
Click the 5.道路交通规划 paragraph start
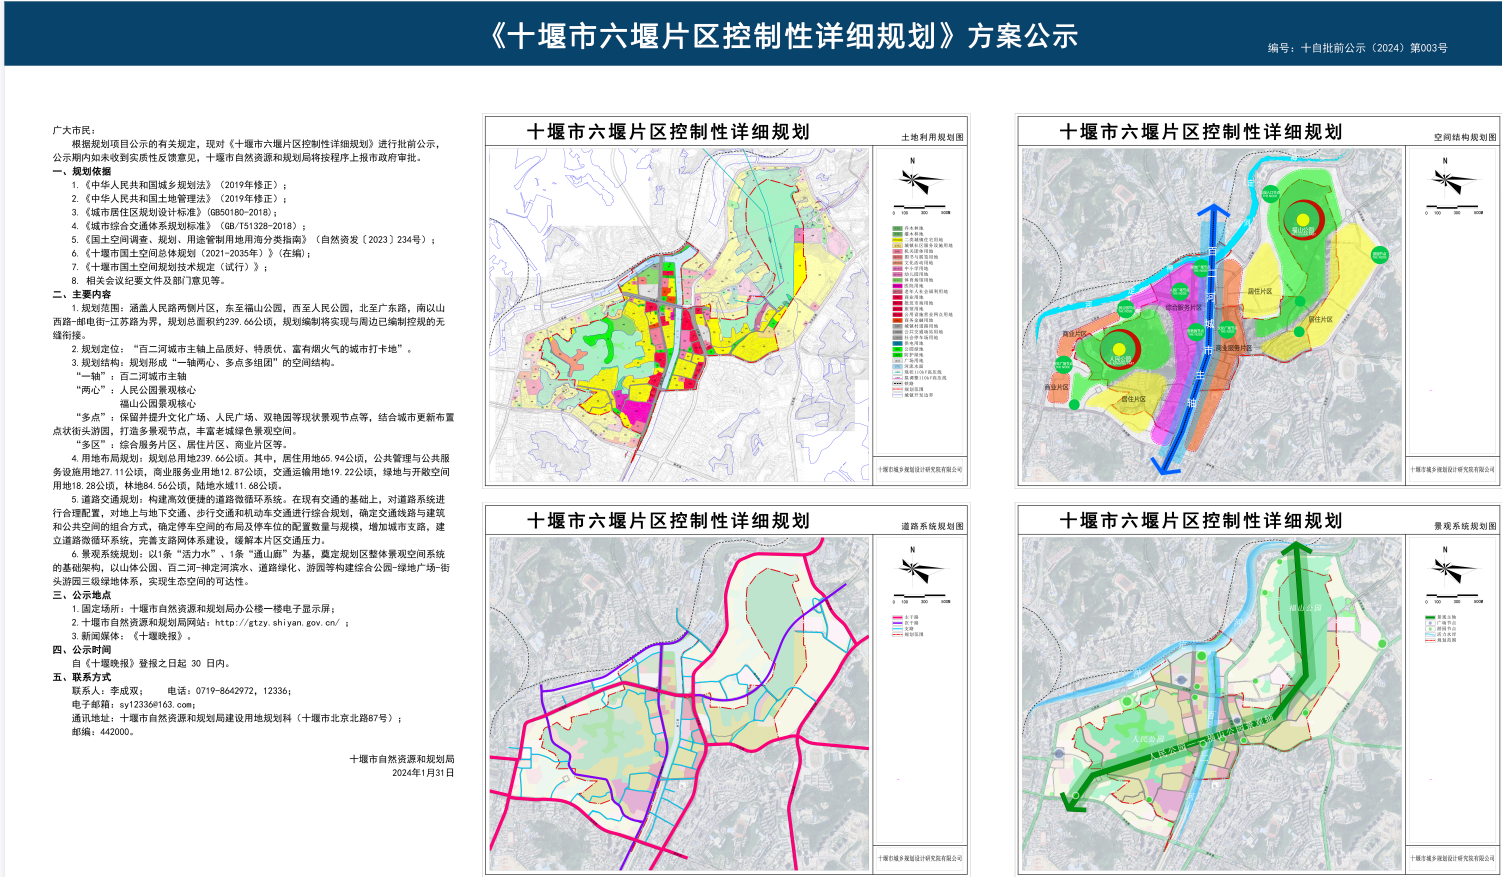(258, 499)
